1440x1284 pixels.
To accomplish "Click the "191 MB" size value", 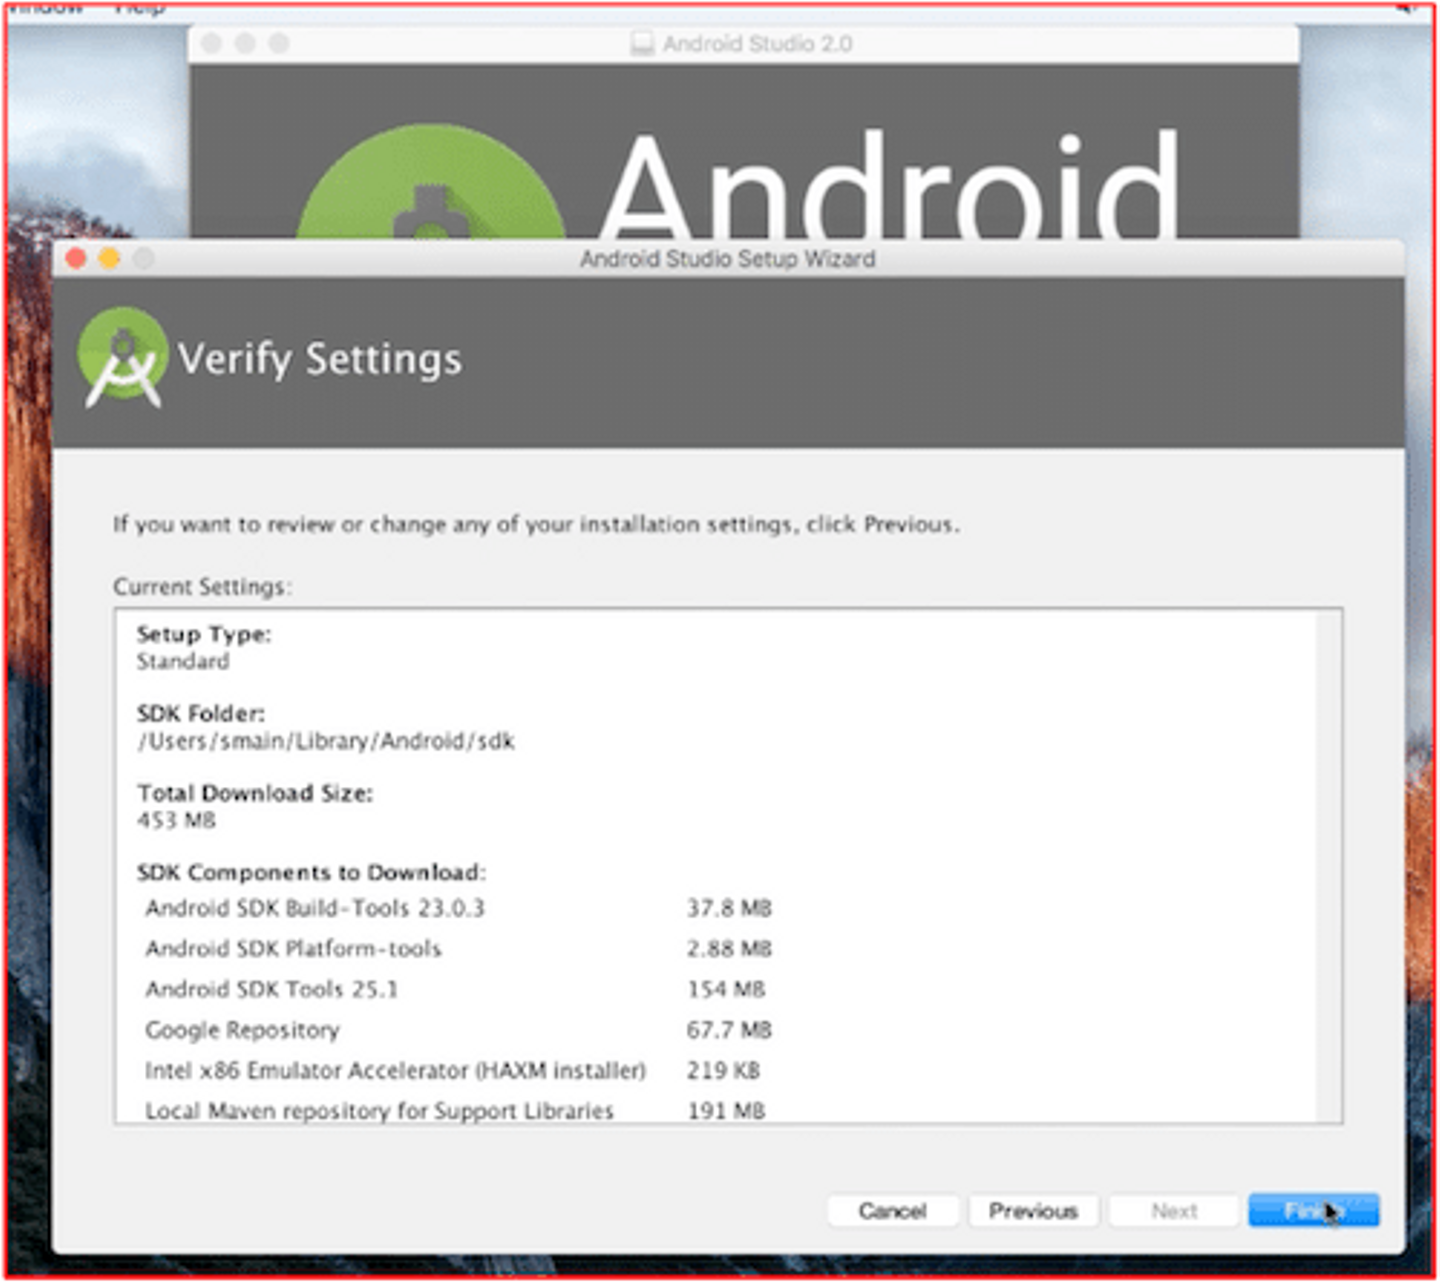I will coord(726,1111).
